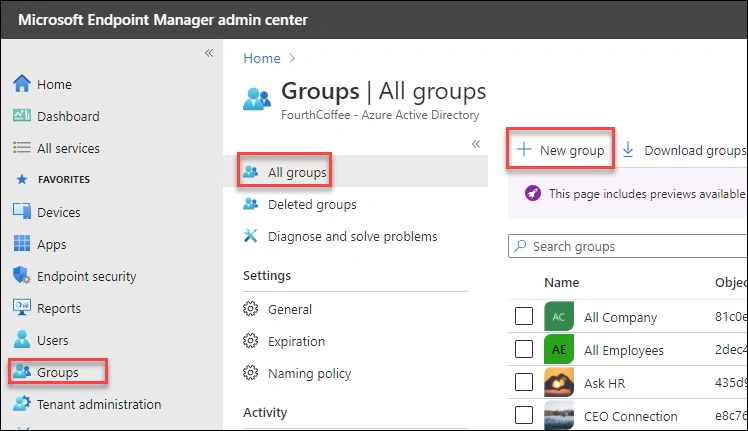The image size is (748, 431).
Task: Click the Dashboard chart icon
Action: pyautogui.click(x=22, y=116)
